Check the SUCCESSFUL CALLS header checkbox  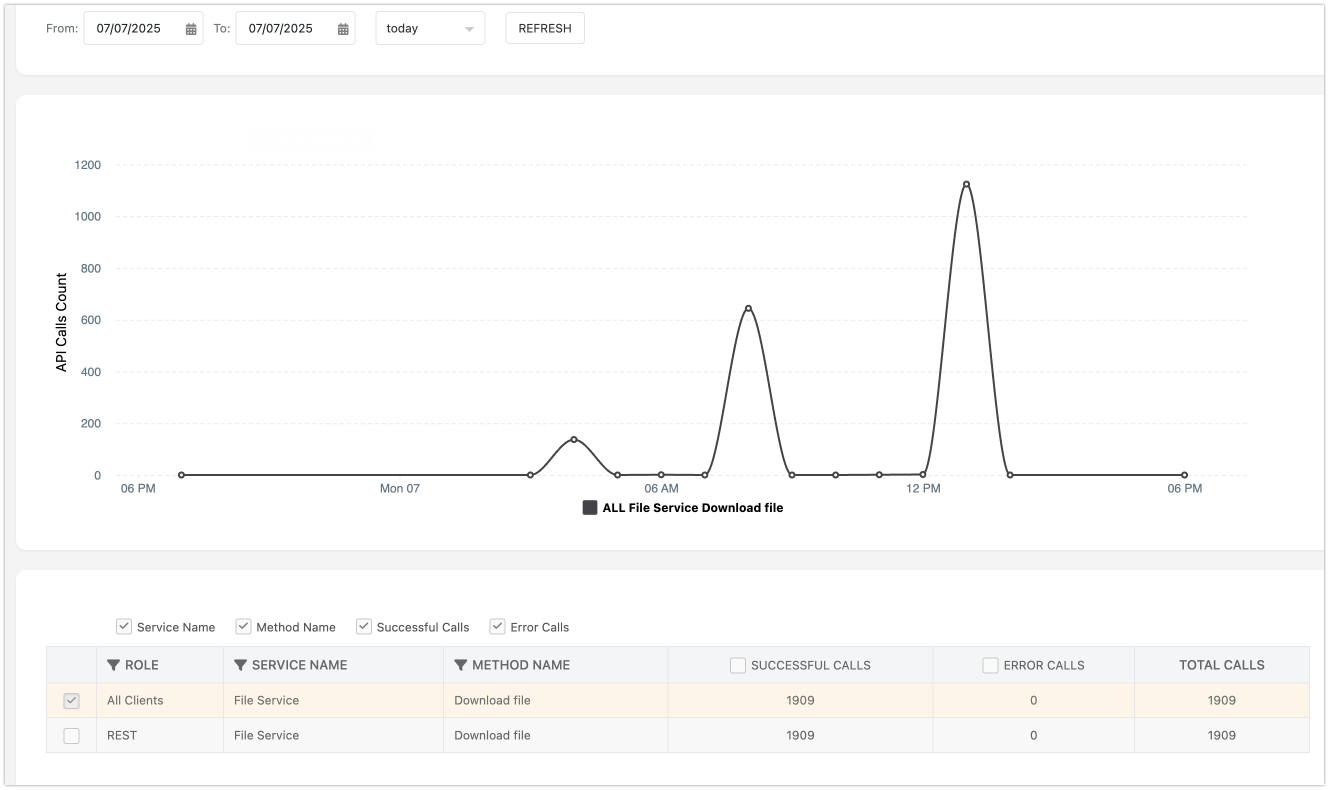(x=738, y=665)
